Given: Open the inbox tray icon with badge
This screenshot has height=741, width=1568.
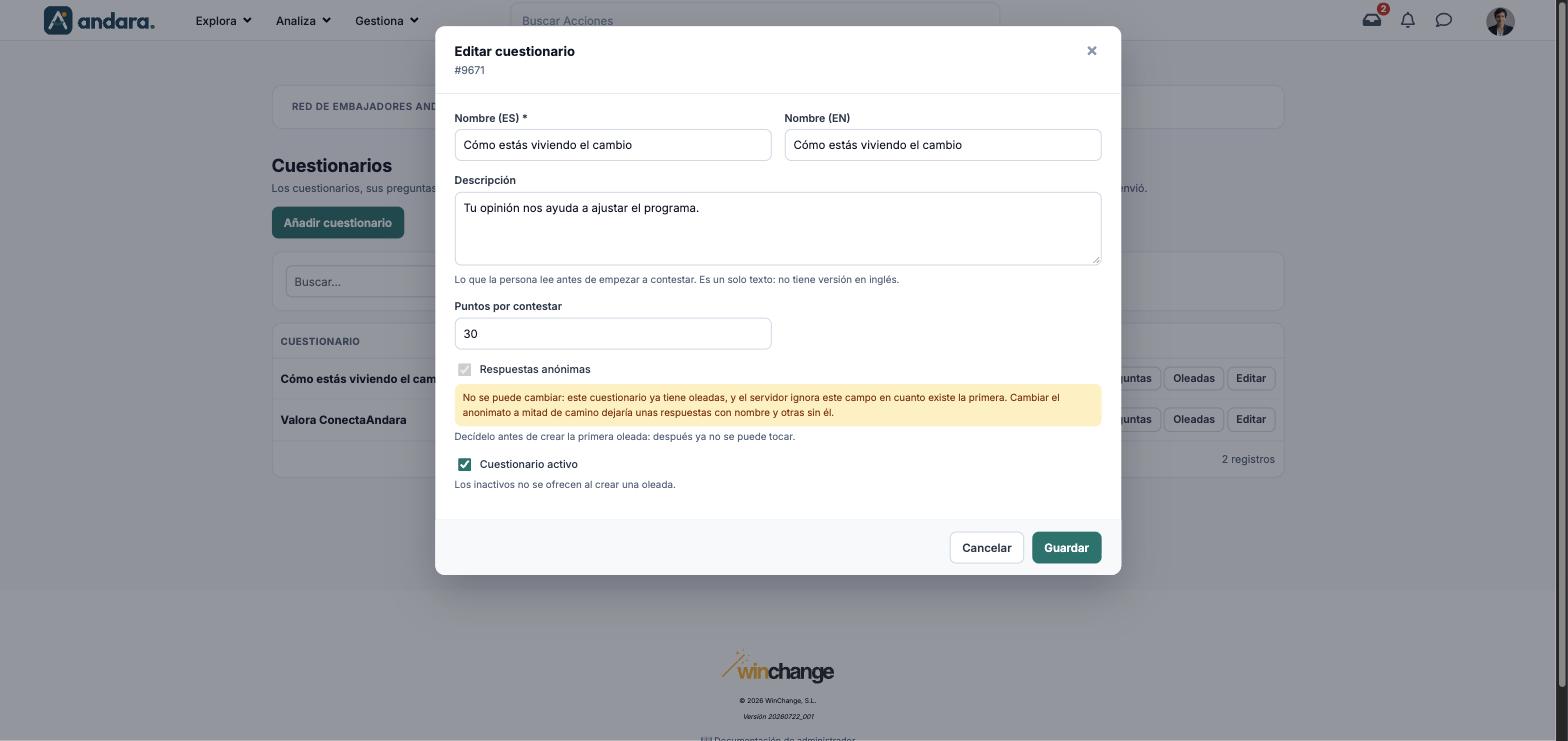Looking at the screenshot, I should [1372, 20].
